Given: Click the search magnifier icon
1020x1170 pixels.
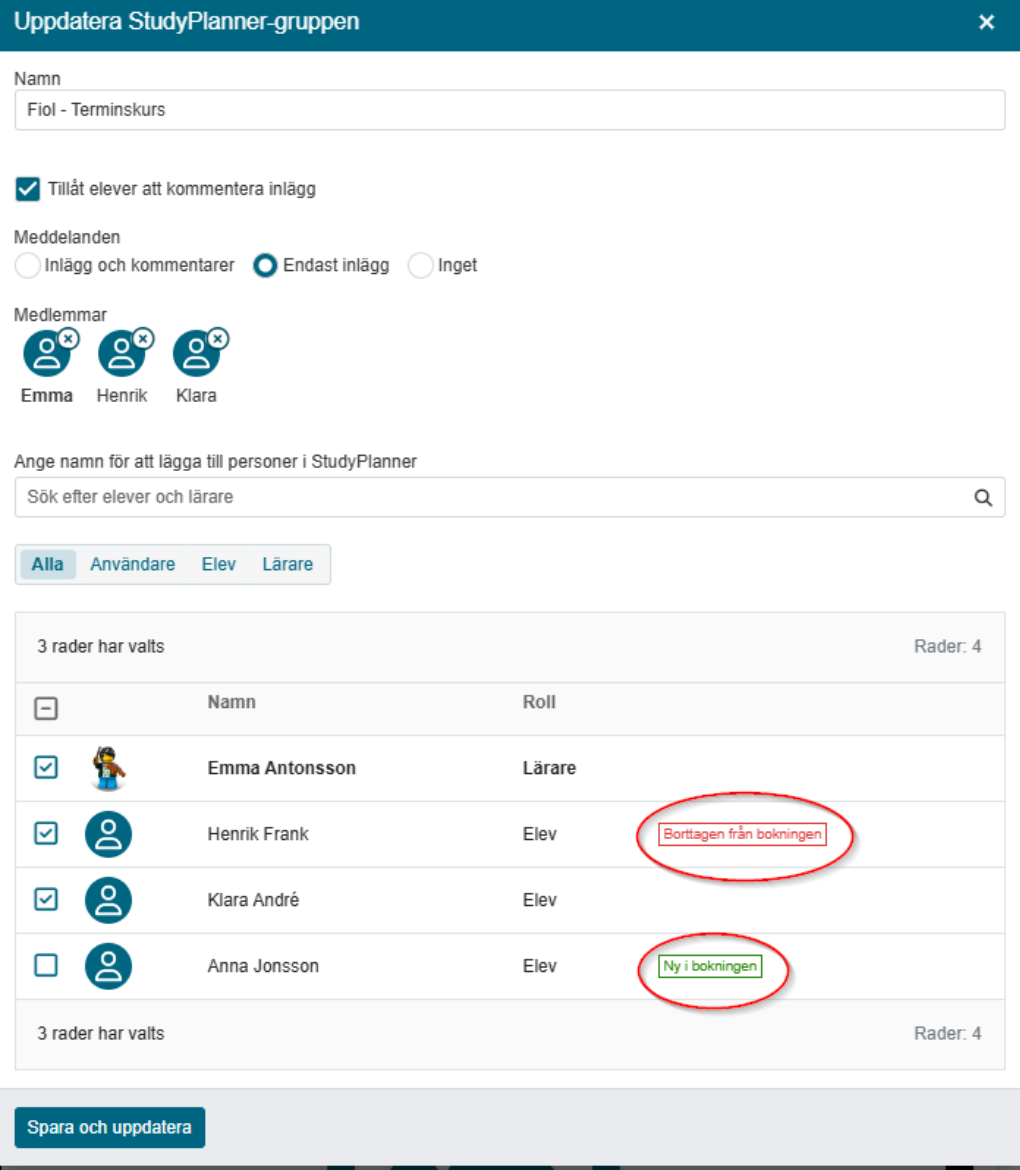Looking at the screenshot, I should (983, 498).
